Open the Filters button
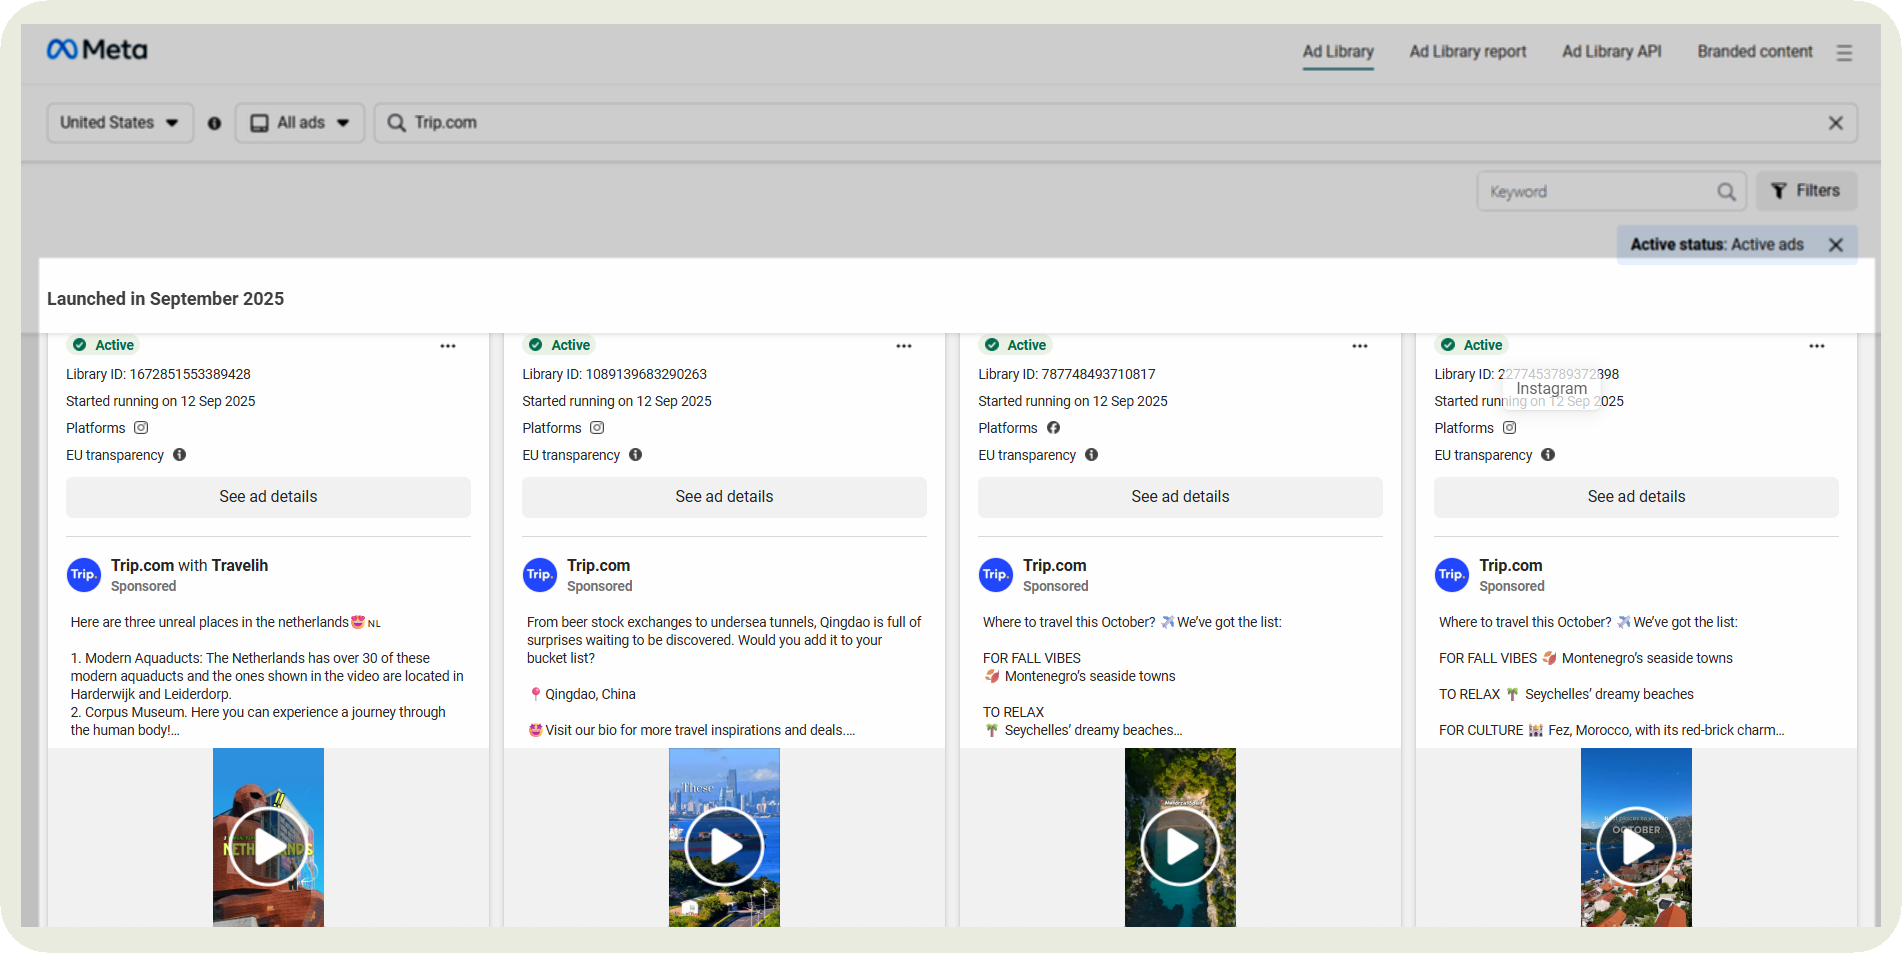The height and width of the screenshot is (953, 1902). point(1806,191)
